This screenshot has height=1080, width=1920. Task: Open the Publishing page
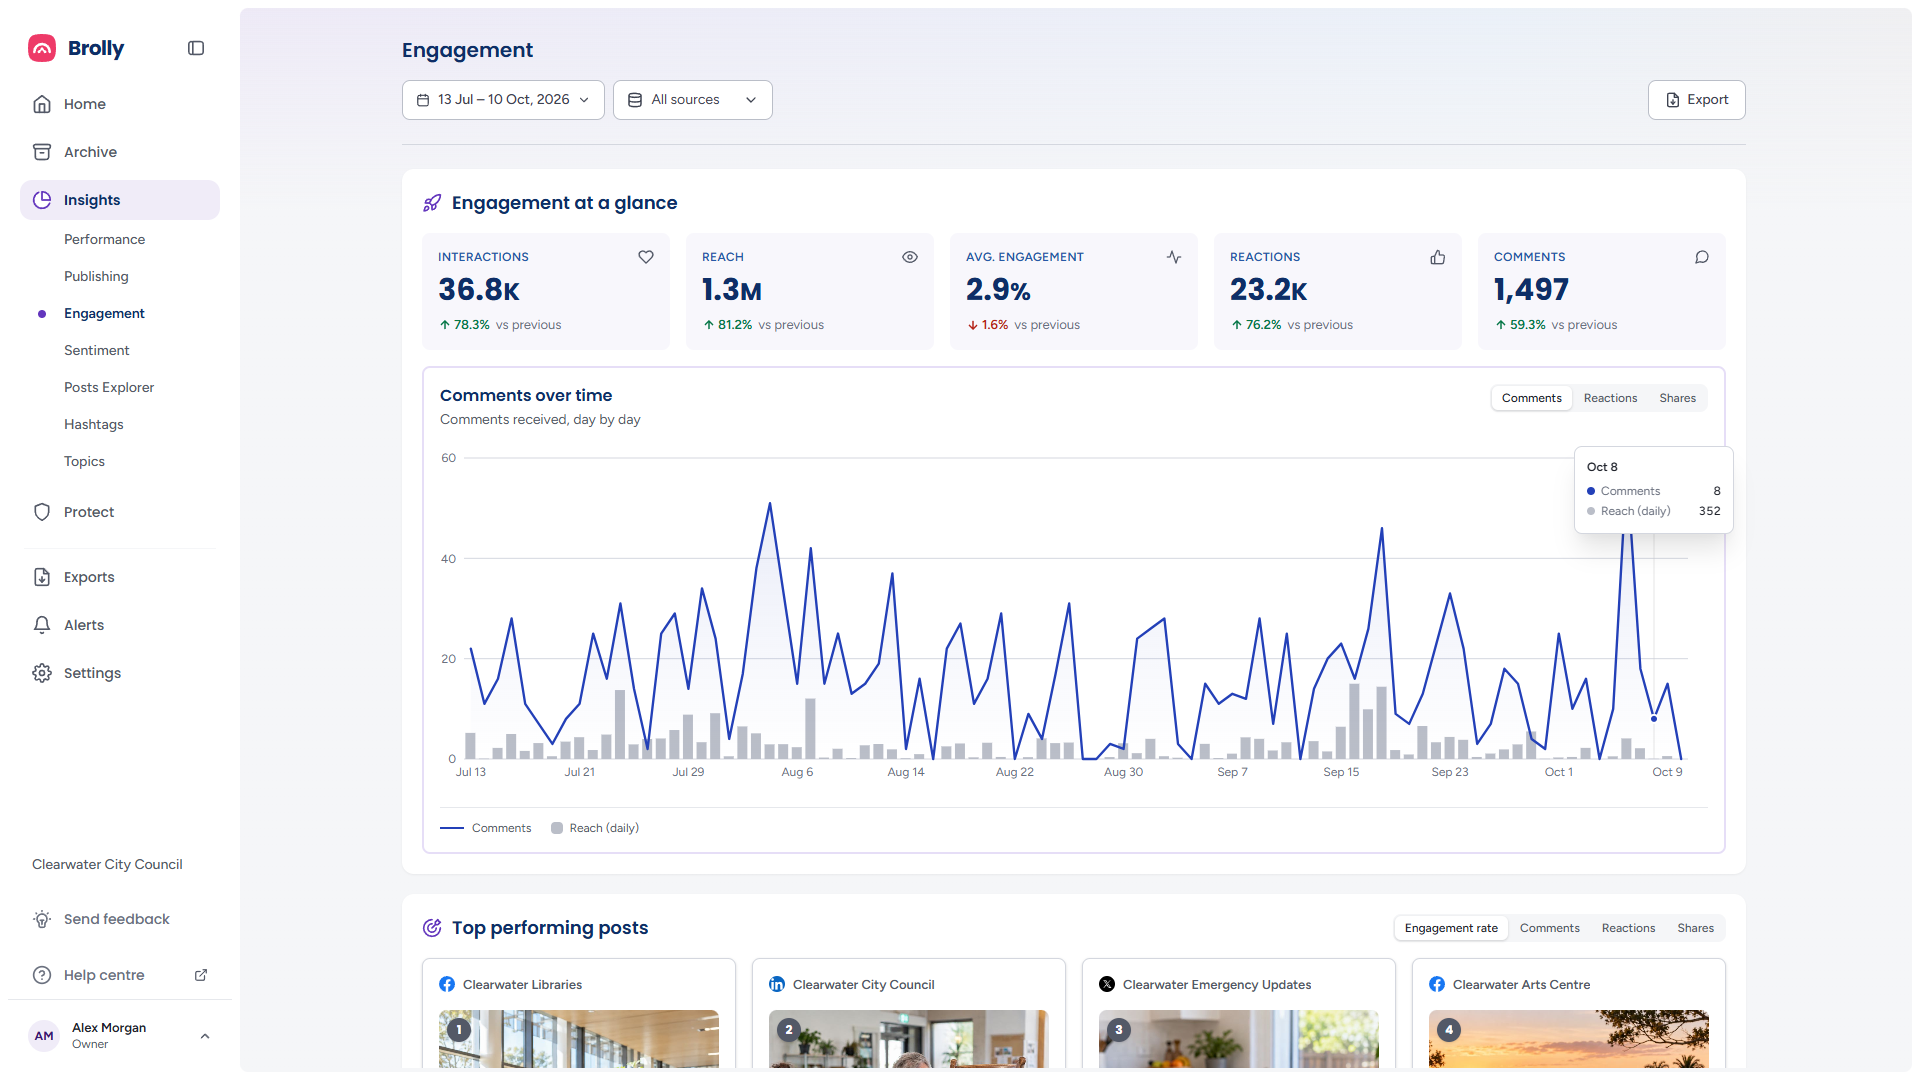pyautogui.click(x=96, y=276)
